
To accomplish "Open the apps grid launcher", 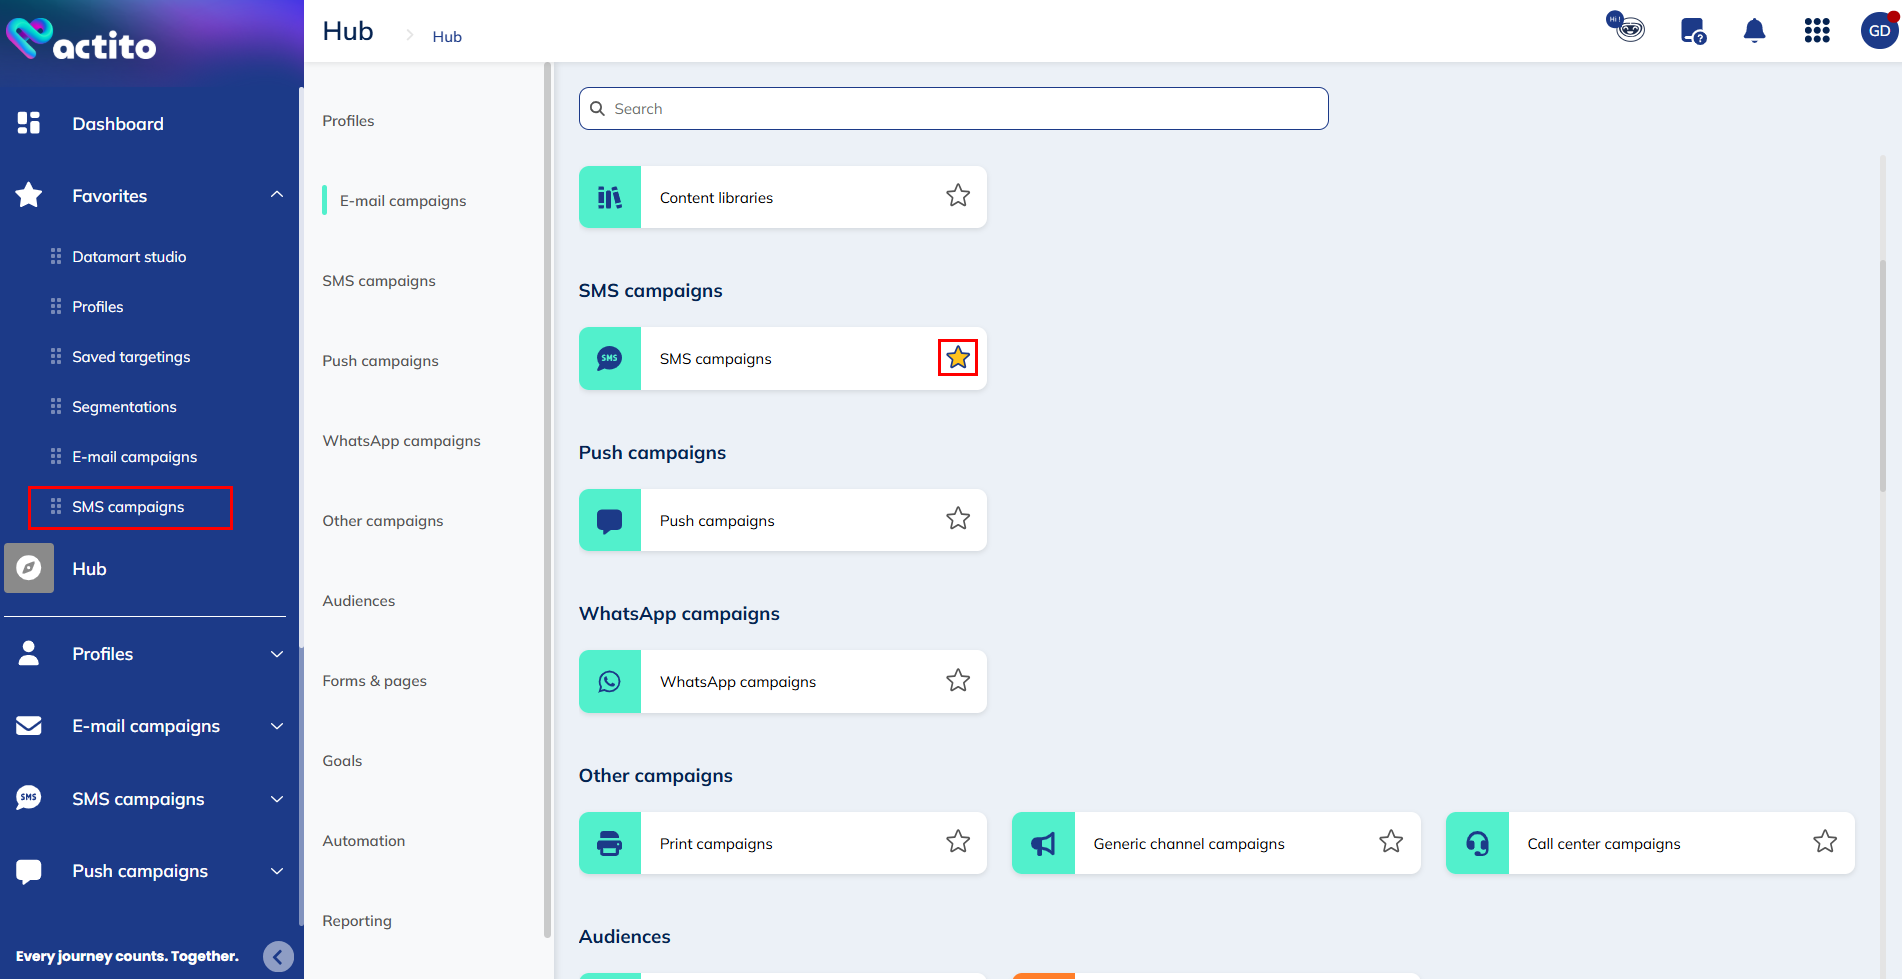I will (1817, 30).
